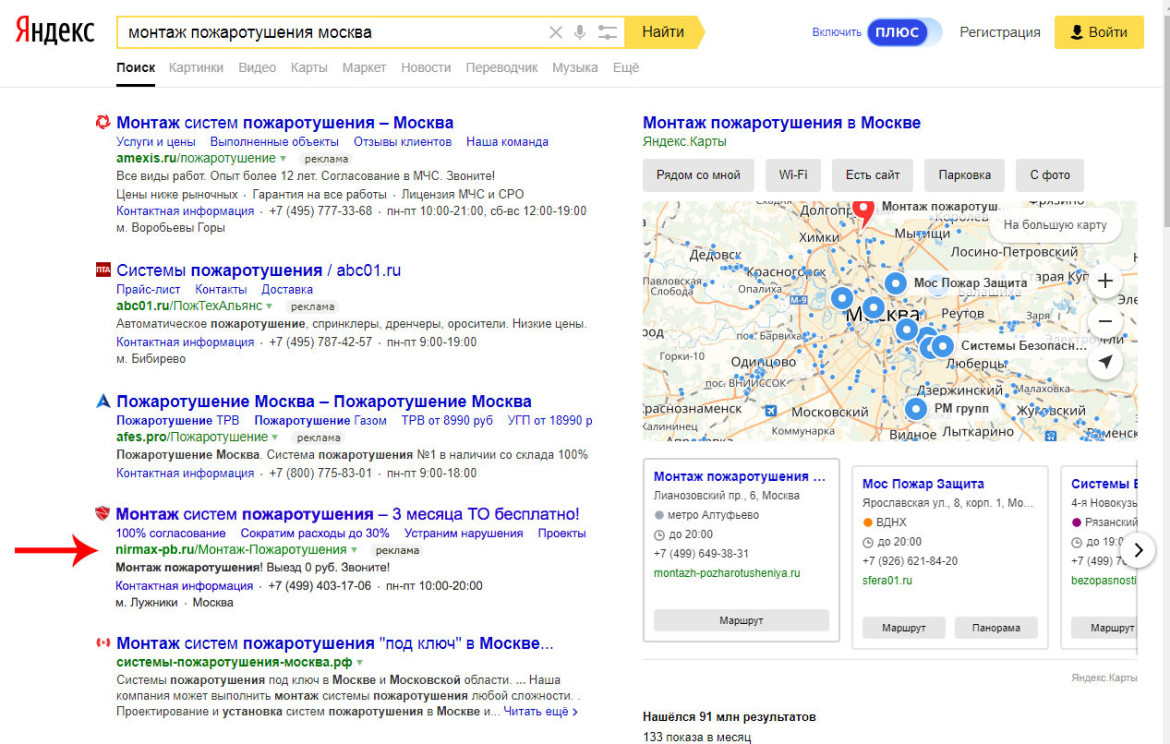The width and height of the screenshot is (1170, 744).
Task: Activate voice search microphone icon
Action: 580,32
